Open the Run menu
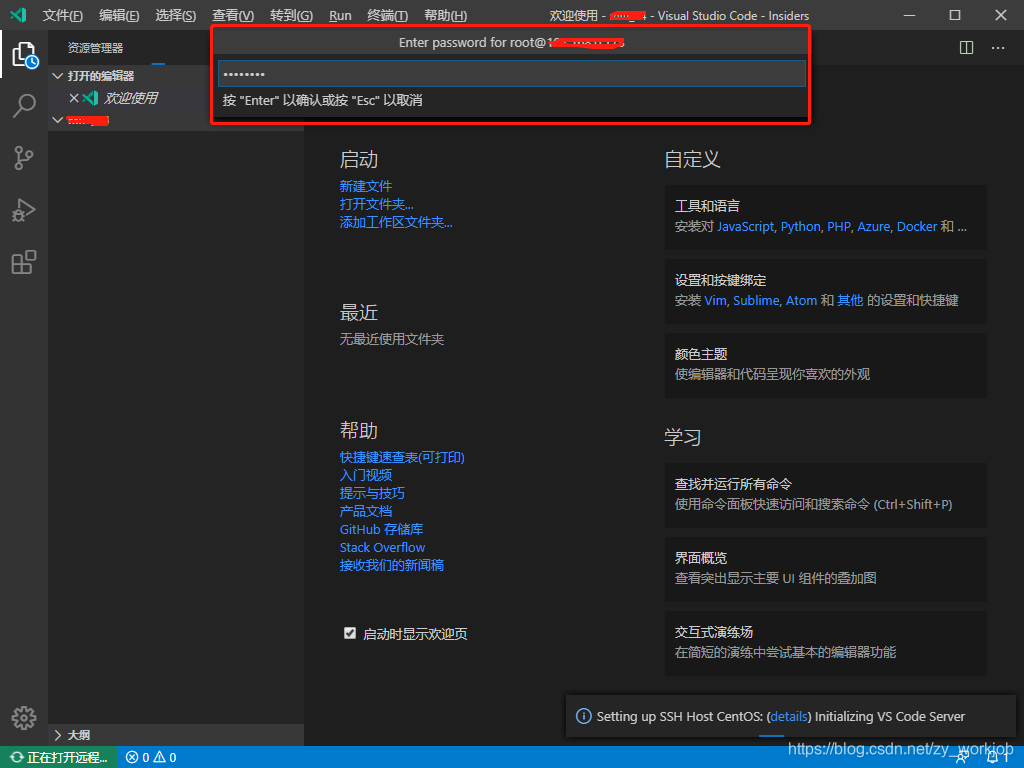Screen dimensions: 1024x768 click(340, 16)
